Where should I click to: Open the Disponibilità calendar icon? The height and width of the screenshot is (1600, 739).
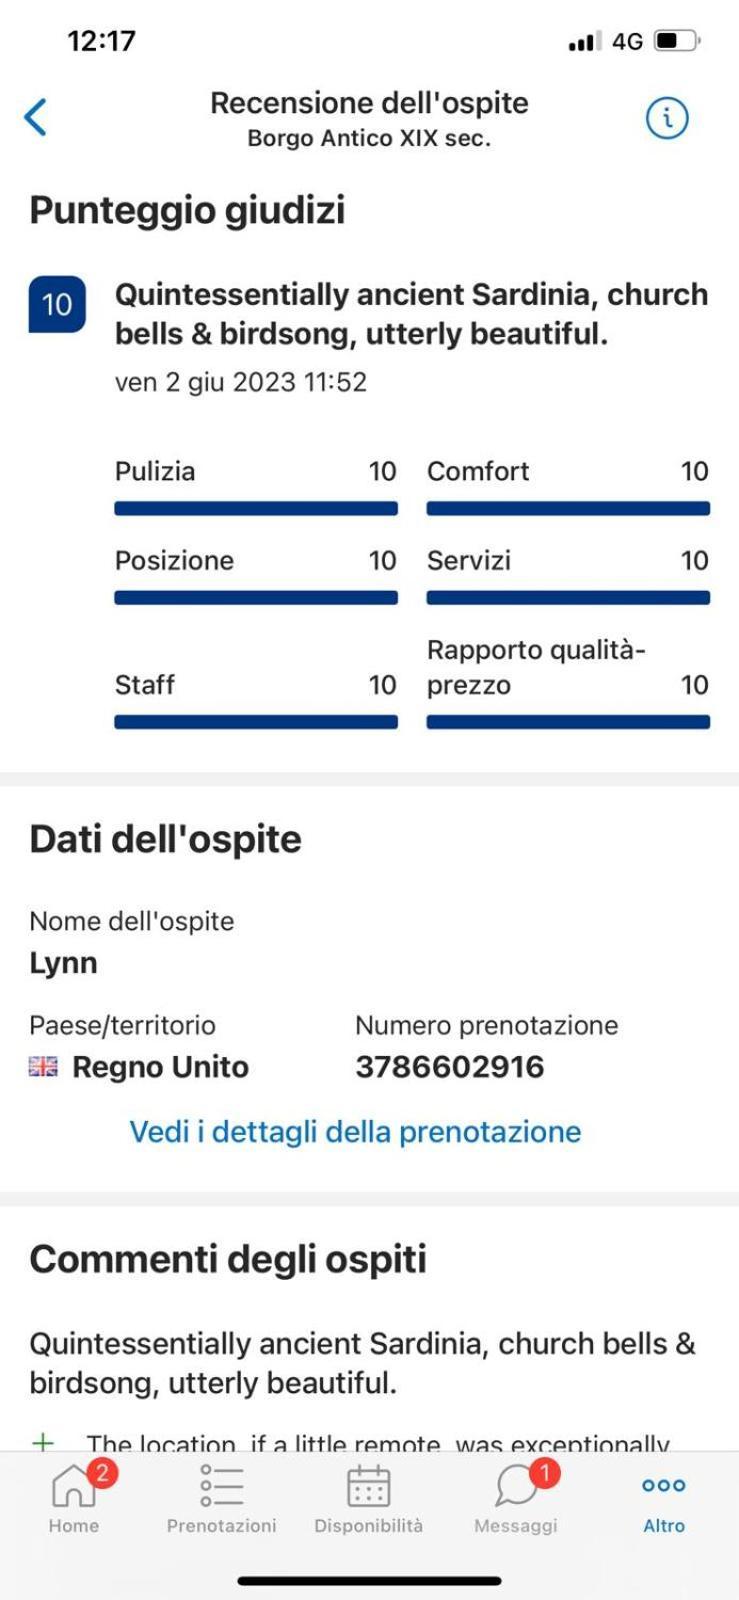[368, 1486]
